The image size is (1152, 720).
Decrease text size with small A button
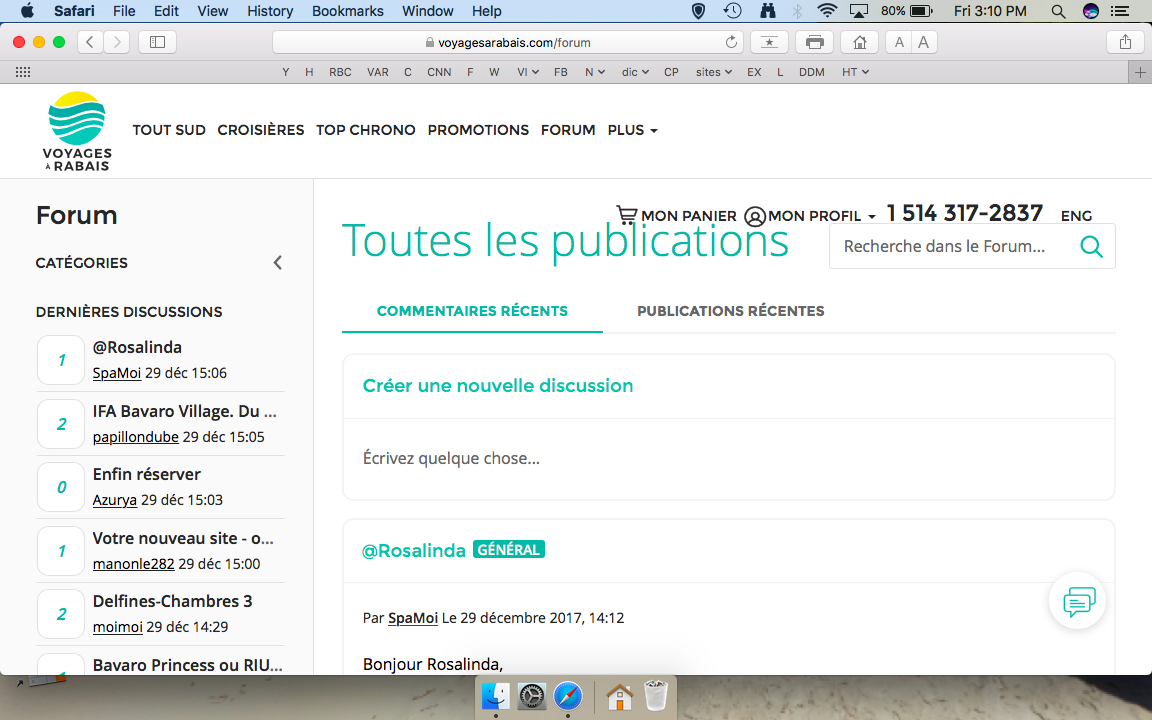point(899,42)
